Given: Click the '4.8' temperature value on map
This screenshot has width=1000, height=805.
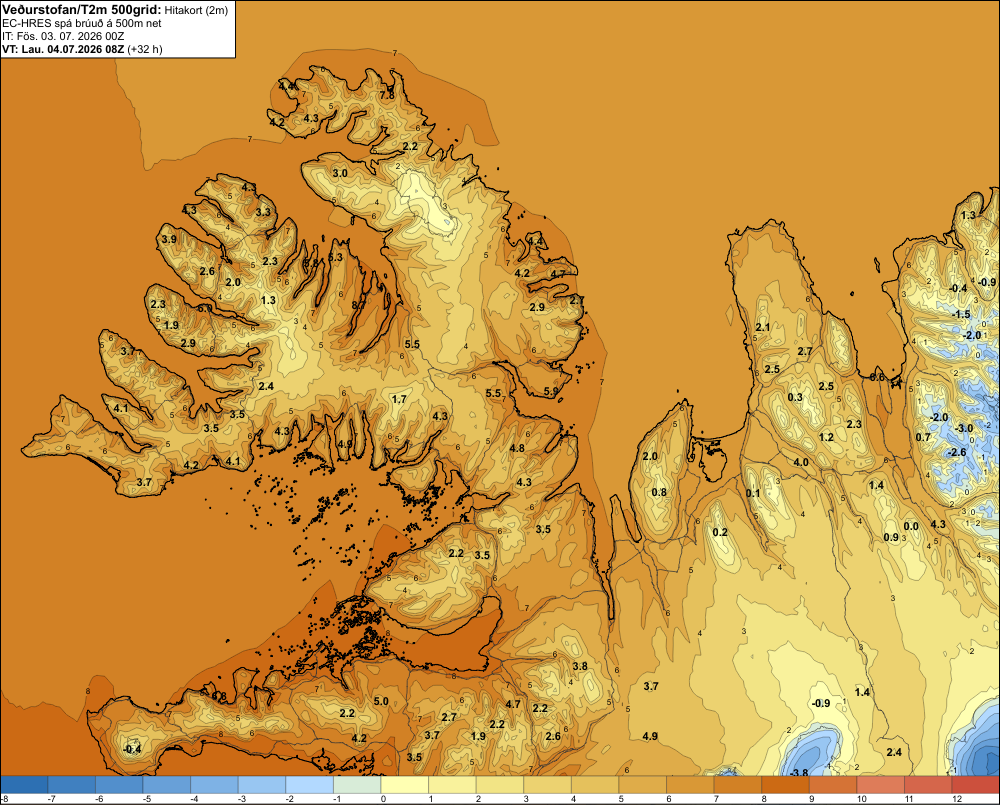Looking at the screenshot, I should point(517,448).
